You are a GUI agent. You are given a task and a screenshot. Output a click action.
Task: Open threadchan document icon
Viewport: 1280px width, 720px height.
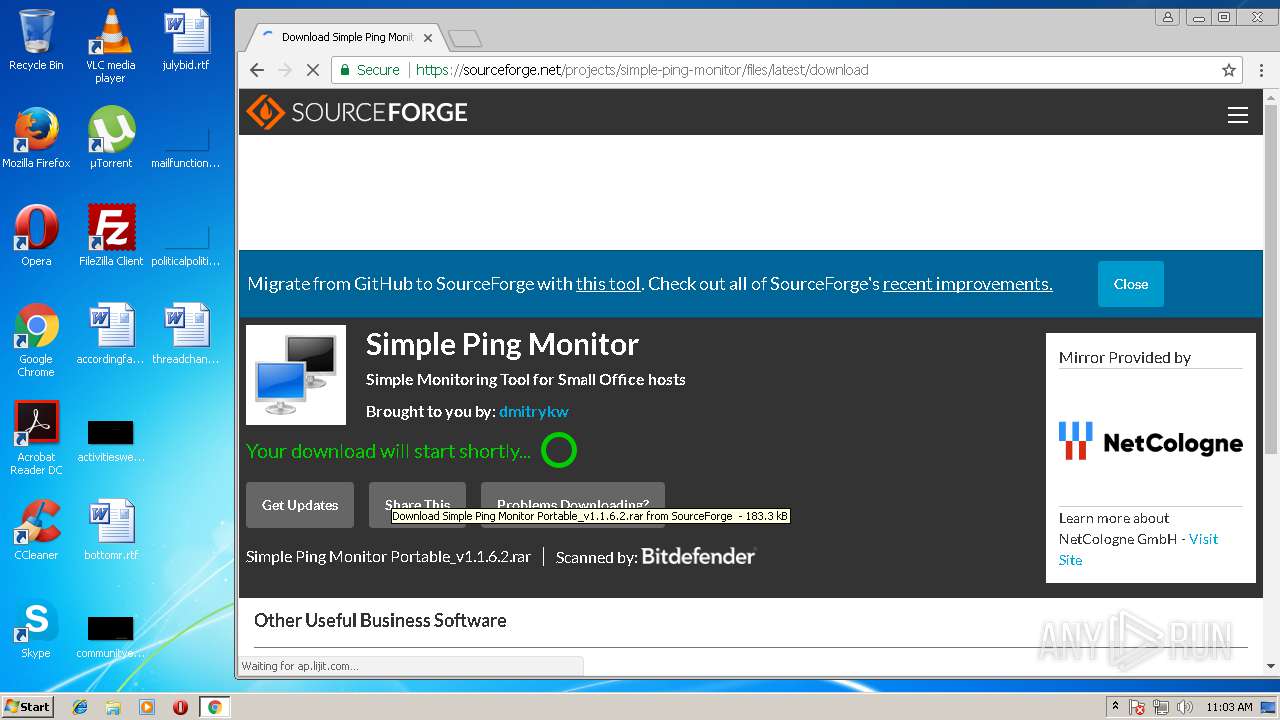pyautogui.click(x=186, y=334)
